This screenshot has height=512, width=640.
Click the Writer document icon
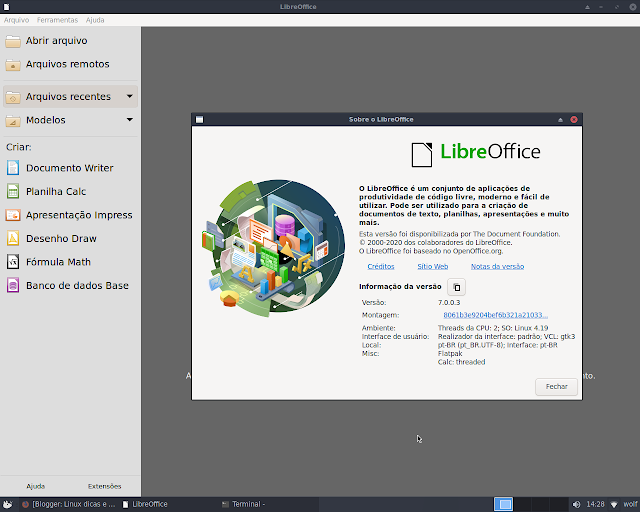pyautogui.click(x=13, y=168)
